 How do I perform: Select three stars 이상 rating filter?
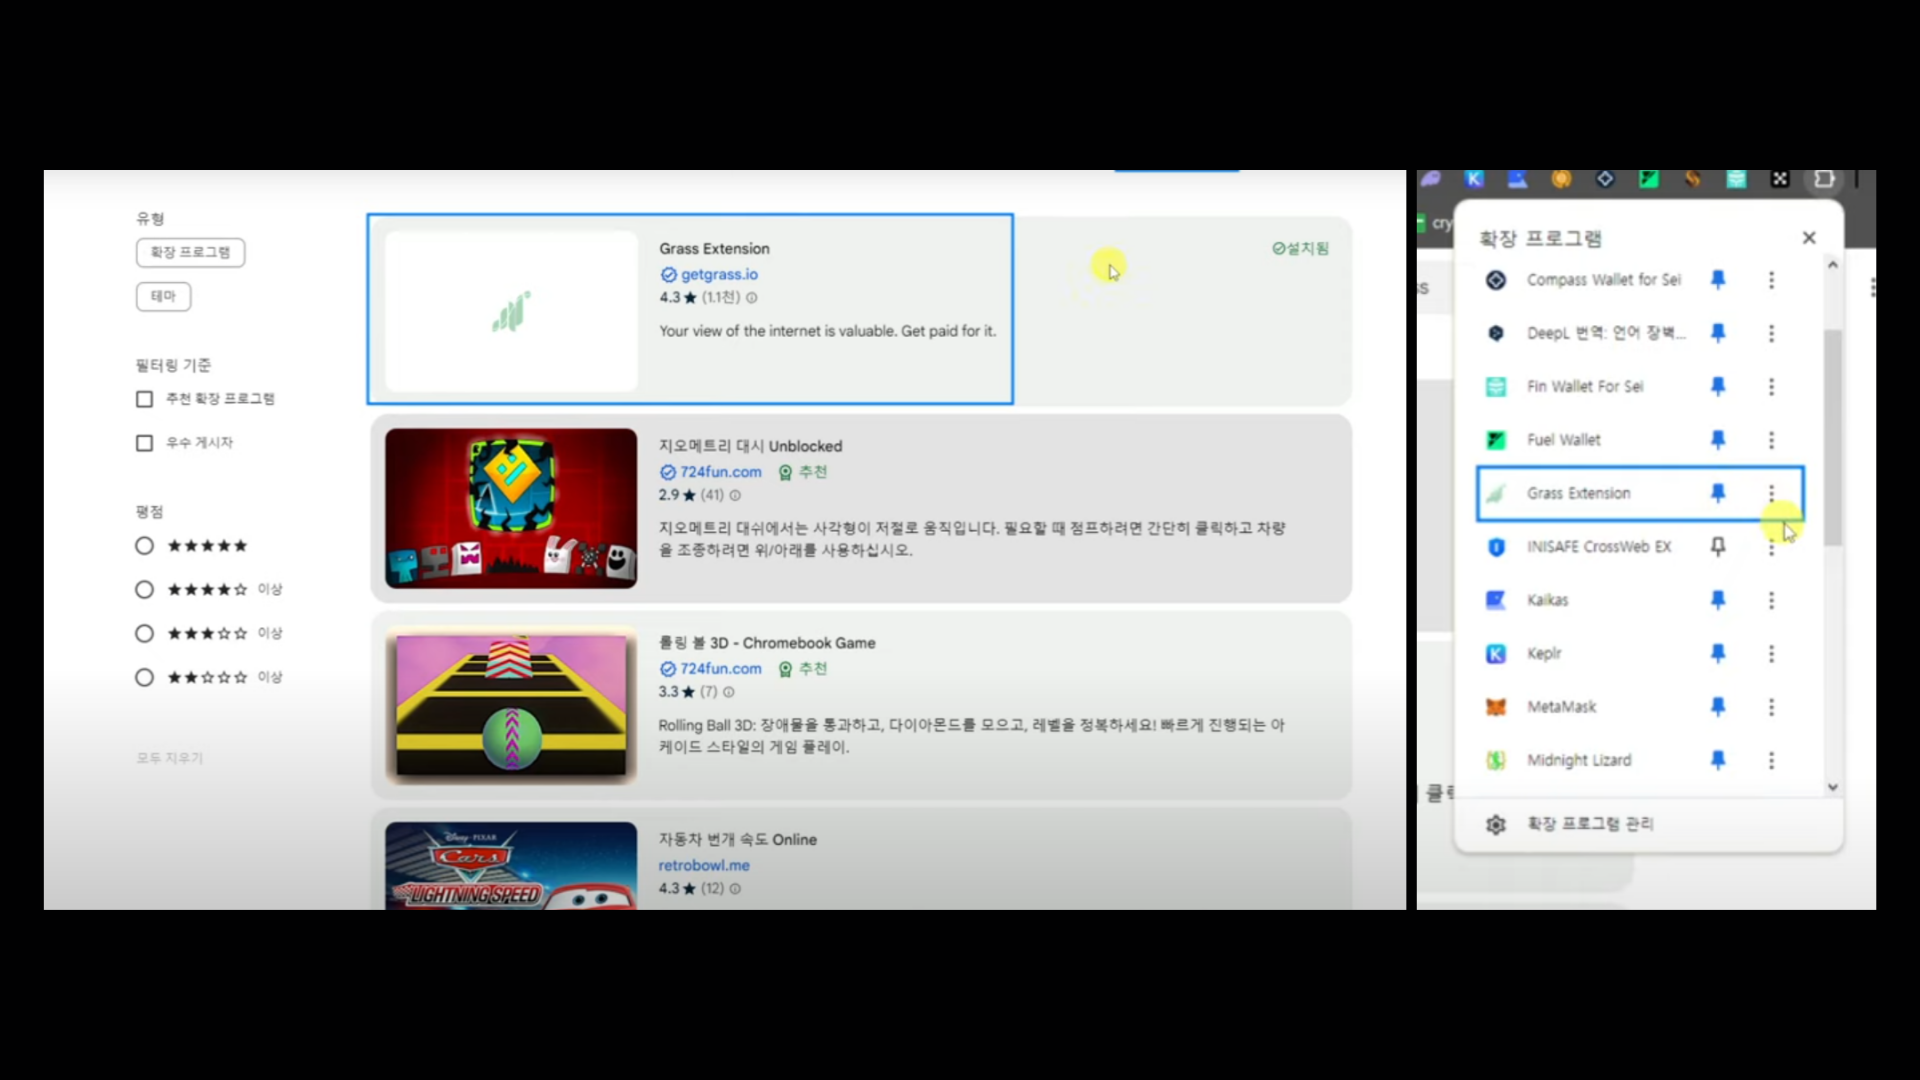144,634
